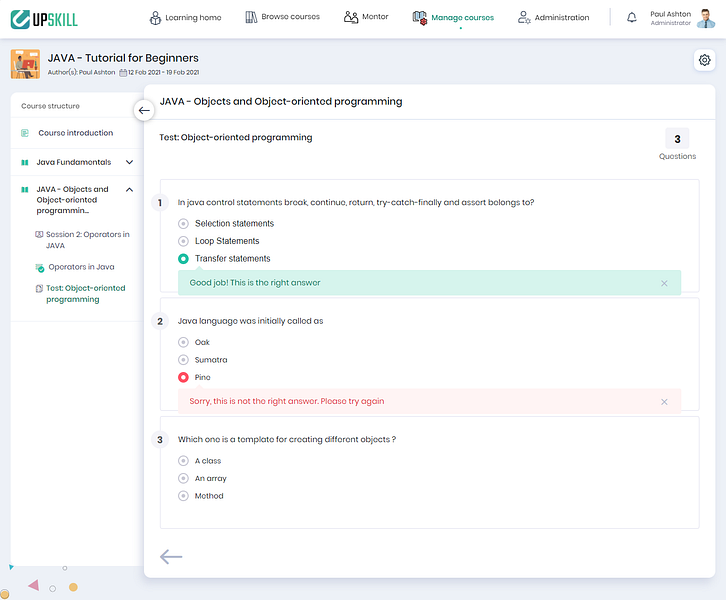This screenshot has height=600, width=726.
Task: Pick 'A class' option
Action: tap(183, 461)
